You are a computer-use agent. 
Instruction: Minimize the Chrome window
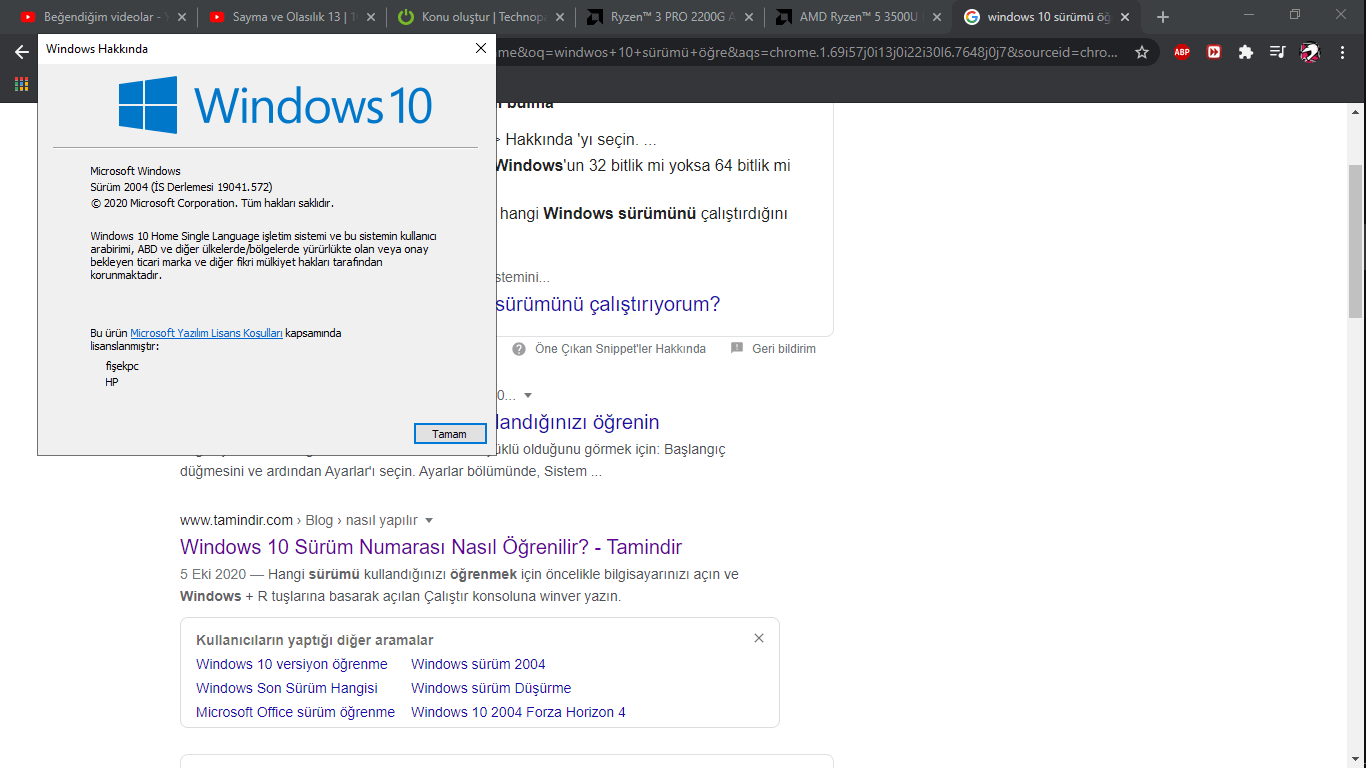pos(1250,14)
